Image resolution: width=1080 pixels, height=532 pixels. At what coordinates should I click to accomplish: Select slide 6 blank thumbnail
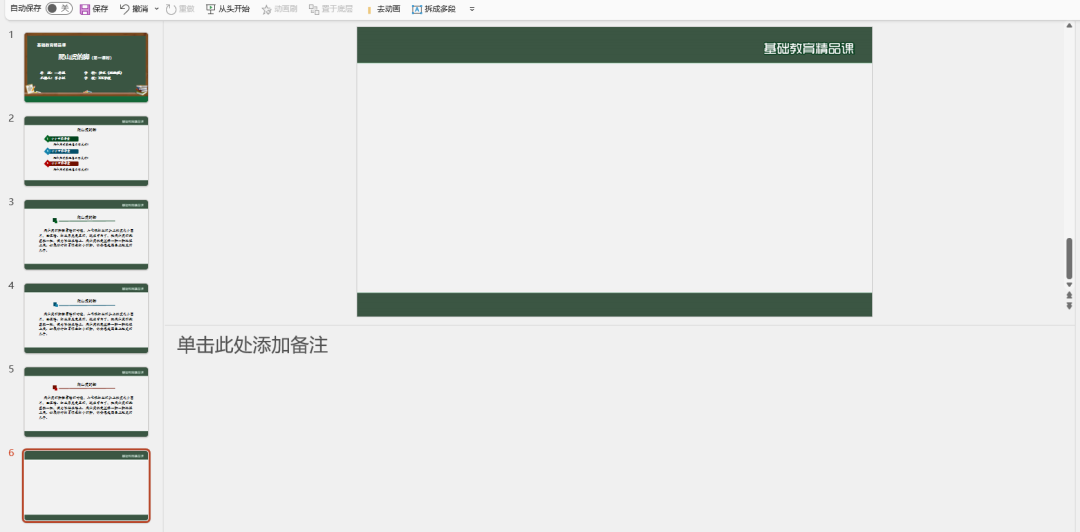click(x=86, y=486)
